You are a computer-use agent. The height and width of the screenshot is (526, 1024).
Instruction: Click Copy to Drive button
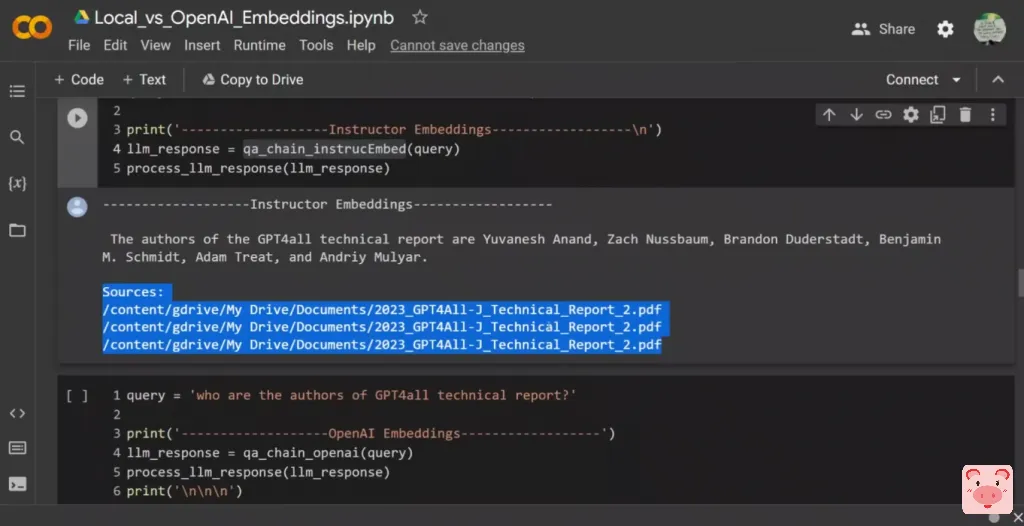[x=252, y=80]
